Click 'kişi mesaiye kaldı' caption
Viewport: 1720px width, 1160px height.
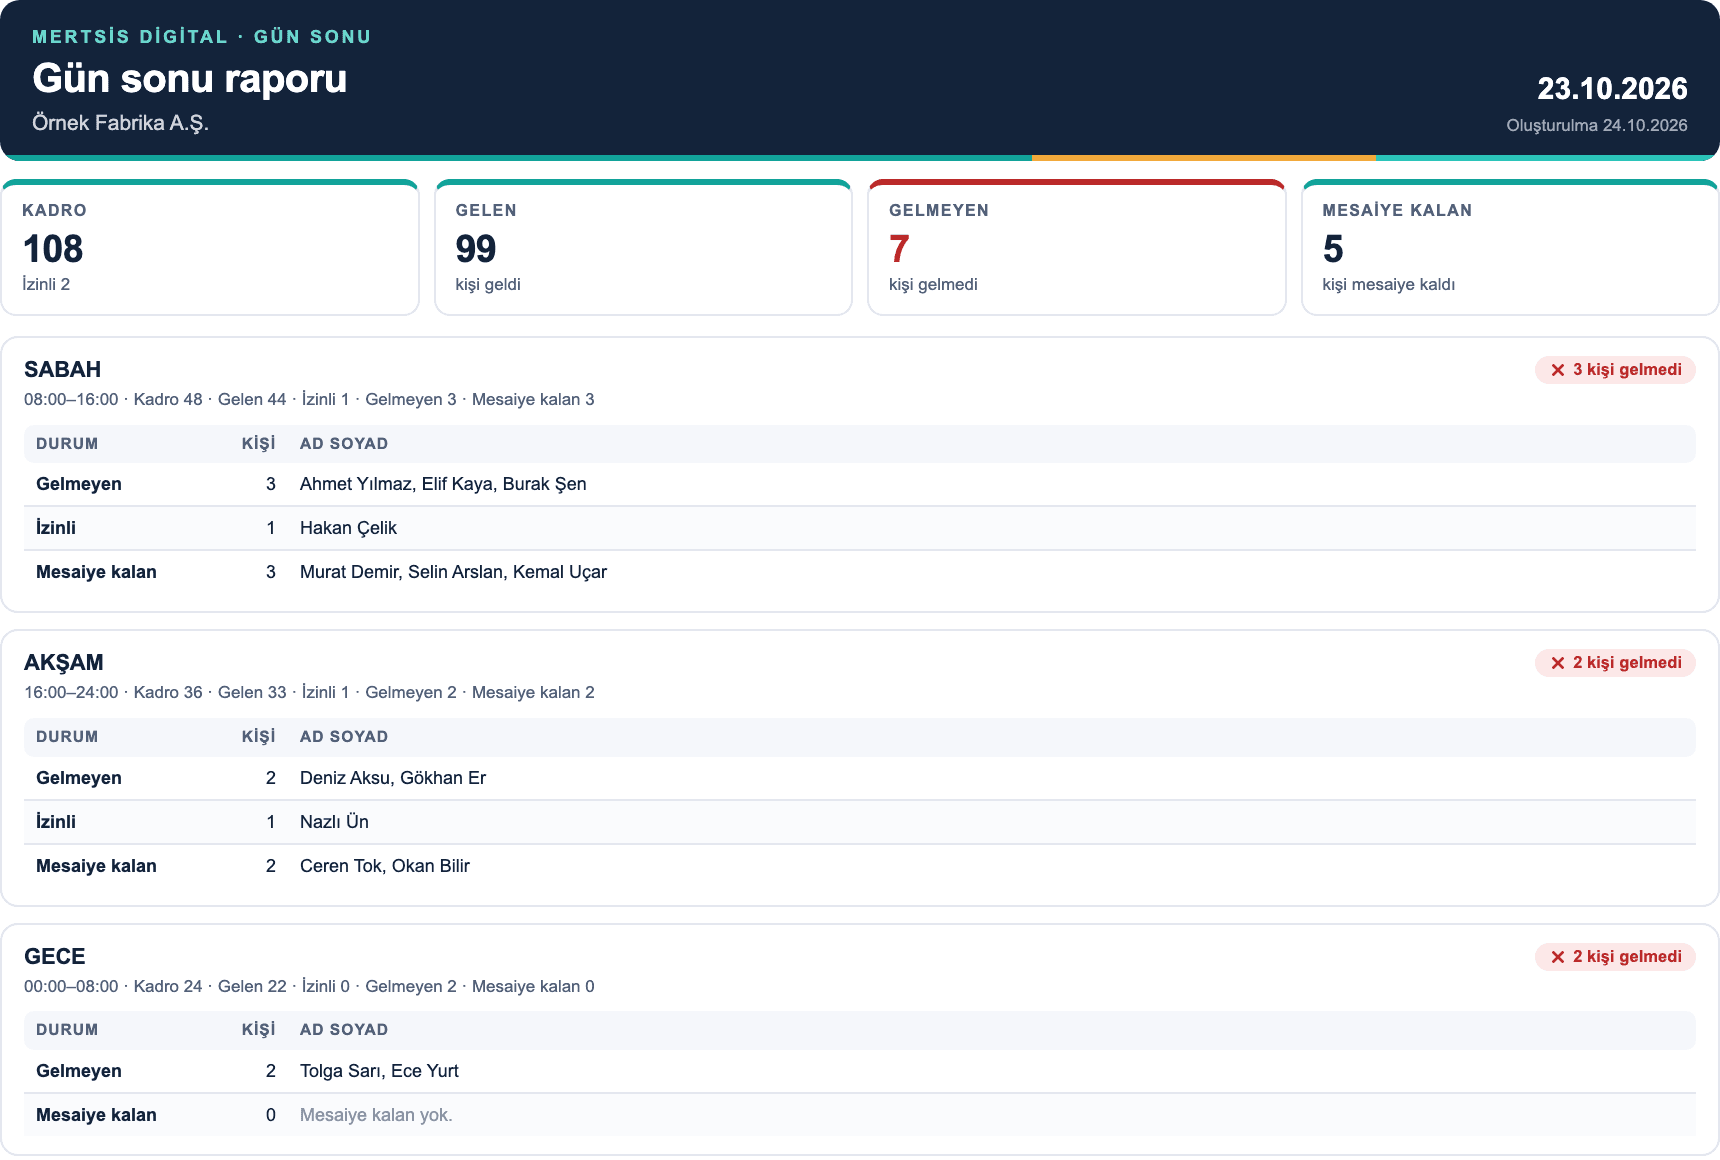pos(1388,284)
